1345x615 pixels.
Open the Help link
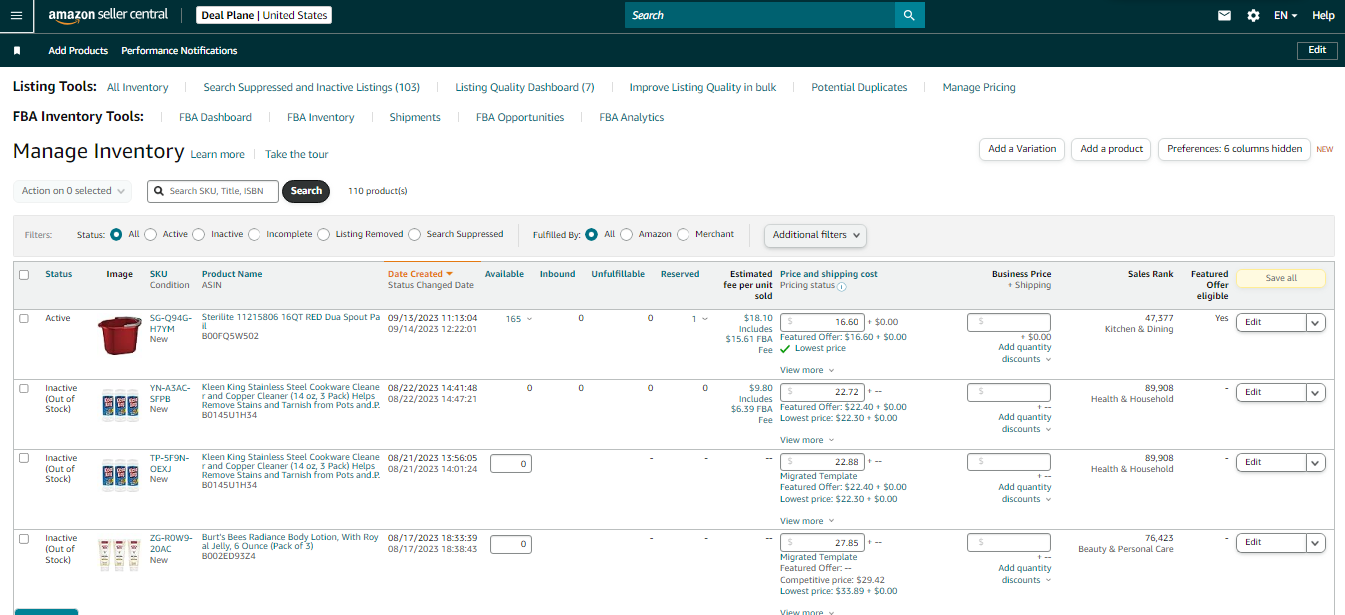[x=1323, y=15]
